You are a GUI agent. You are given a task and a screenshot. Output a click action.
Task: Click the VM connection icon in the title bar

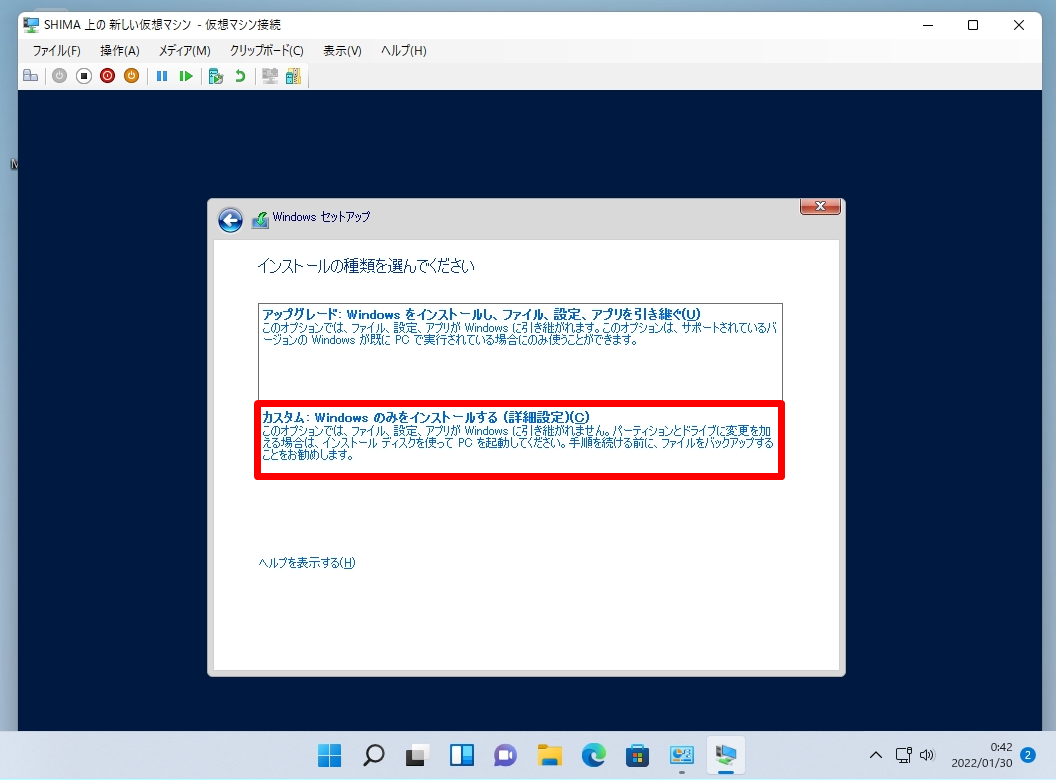(31, 25)
